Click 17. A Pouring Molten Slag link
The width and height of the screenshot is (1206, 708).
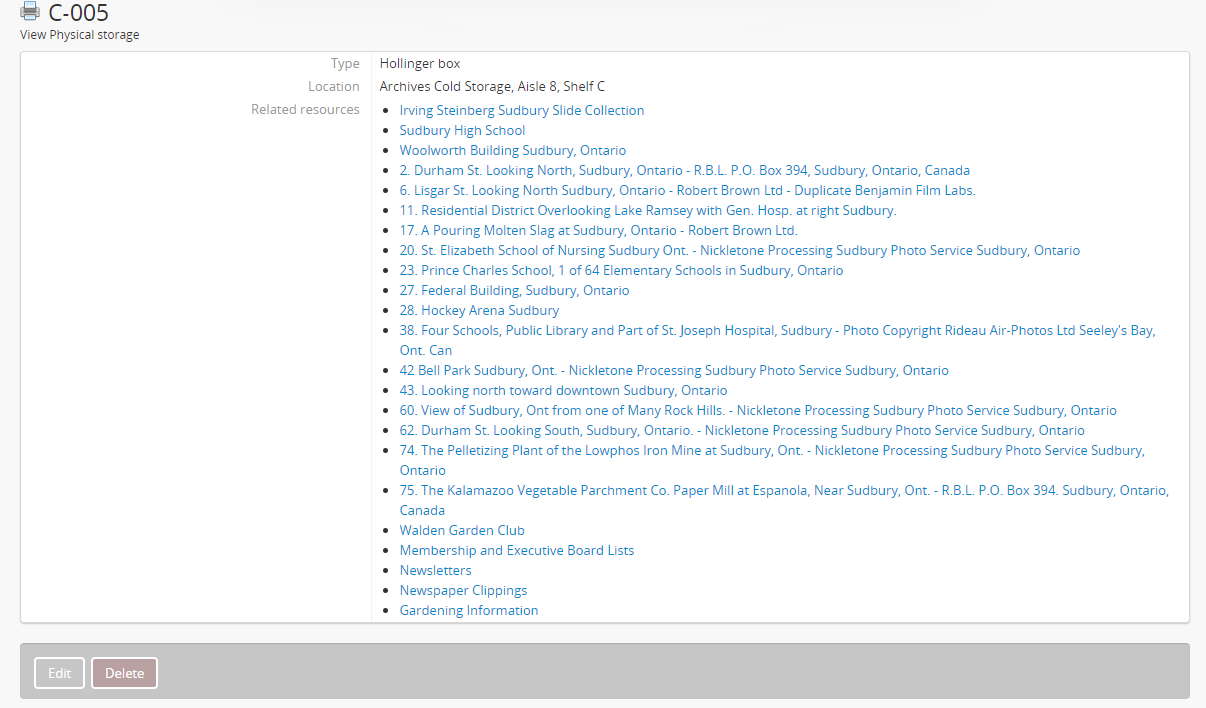(x=598, y=230)
